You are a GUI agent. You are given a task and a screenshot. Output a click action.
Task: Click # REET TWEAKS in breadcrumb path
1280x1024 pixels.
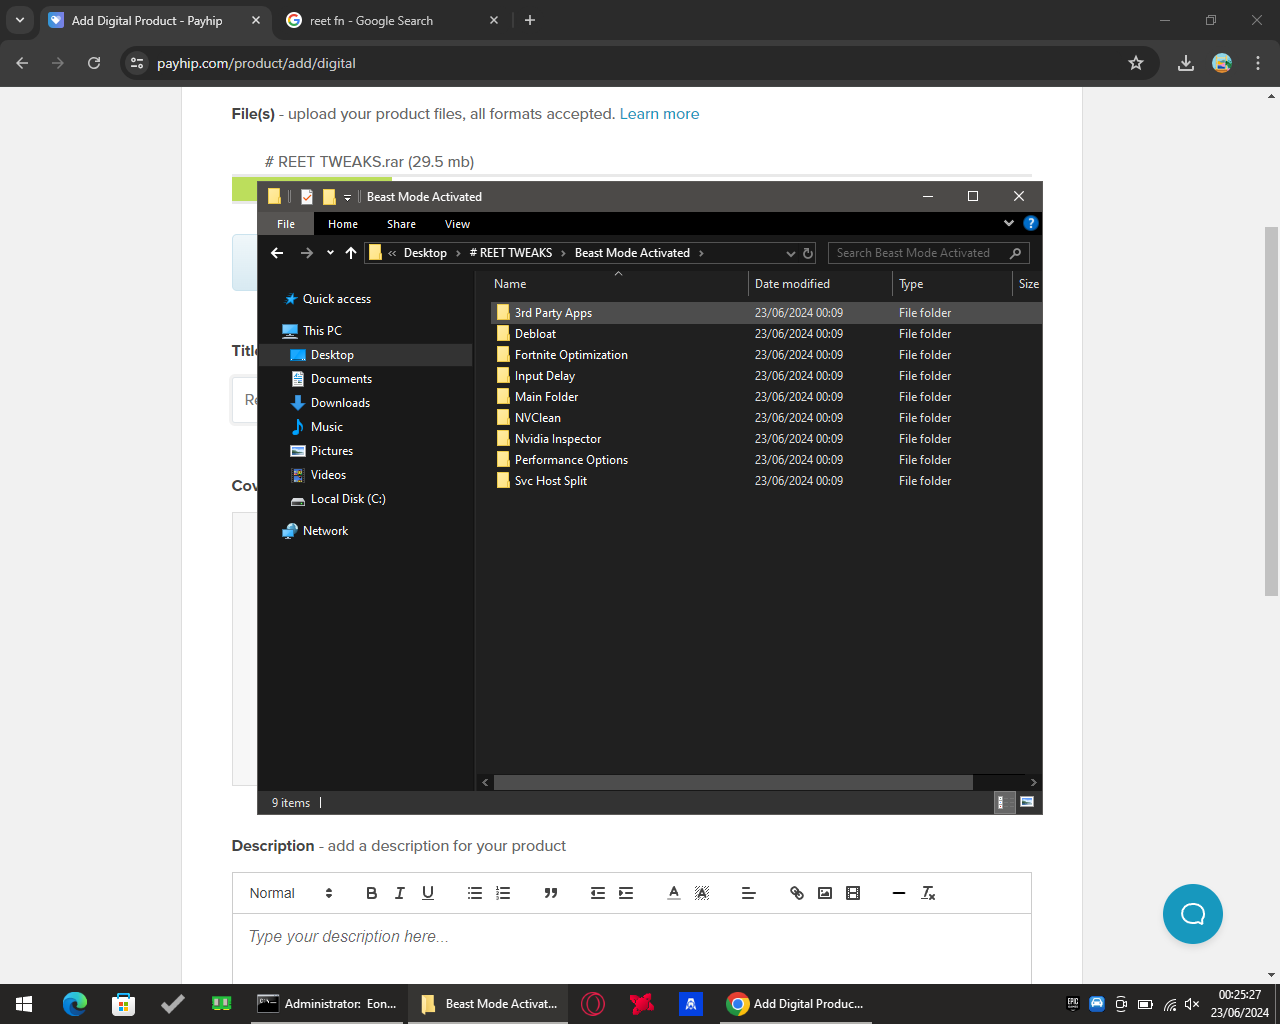511,253
